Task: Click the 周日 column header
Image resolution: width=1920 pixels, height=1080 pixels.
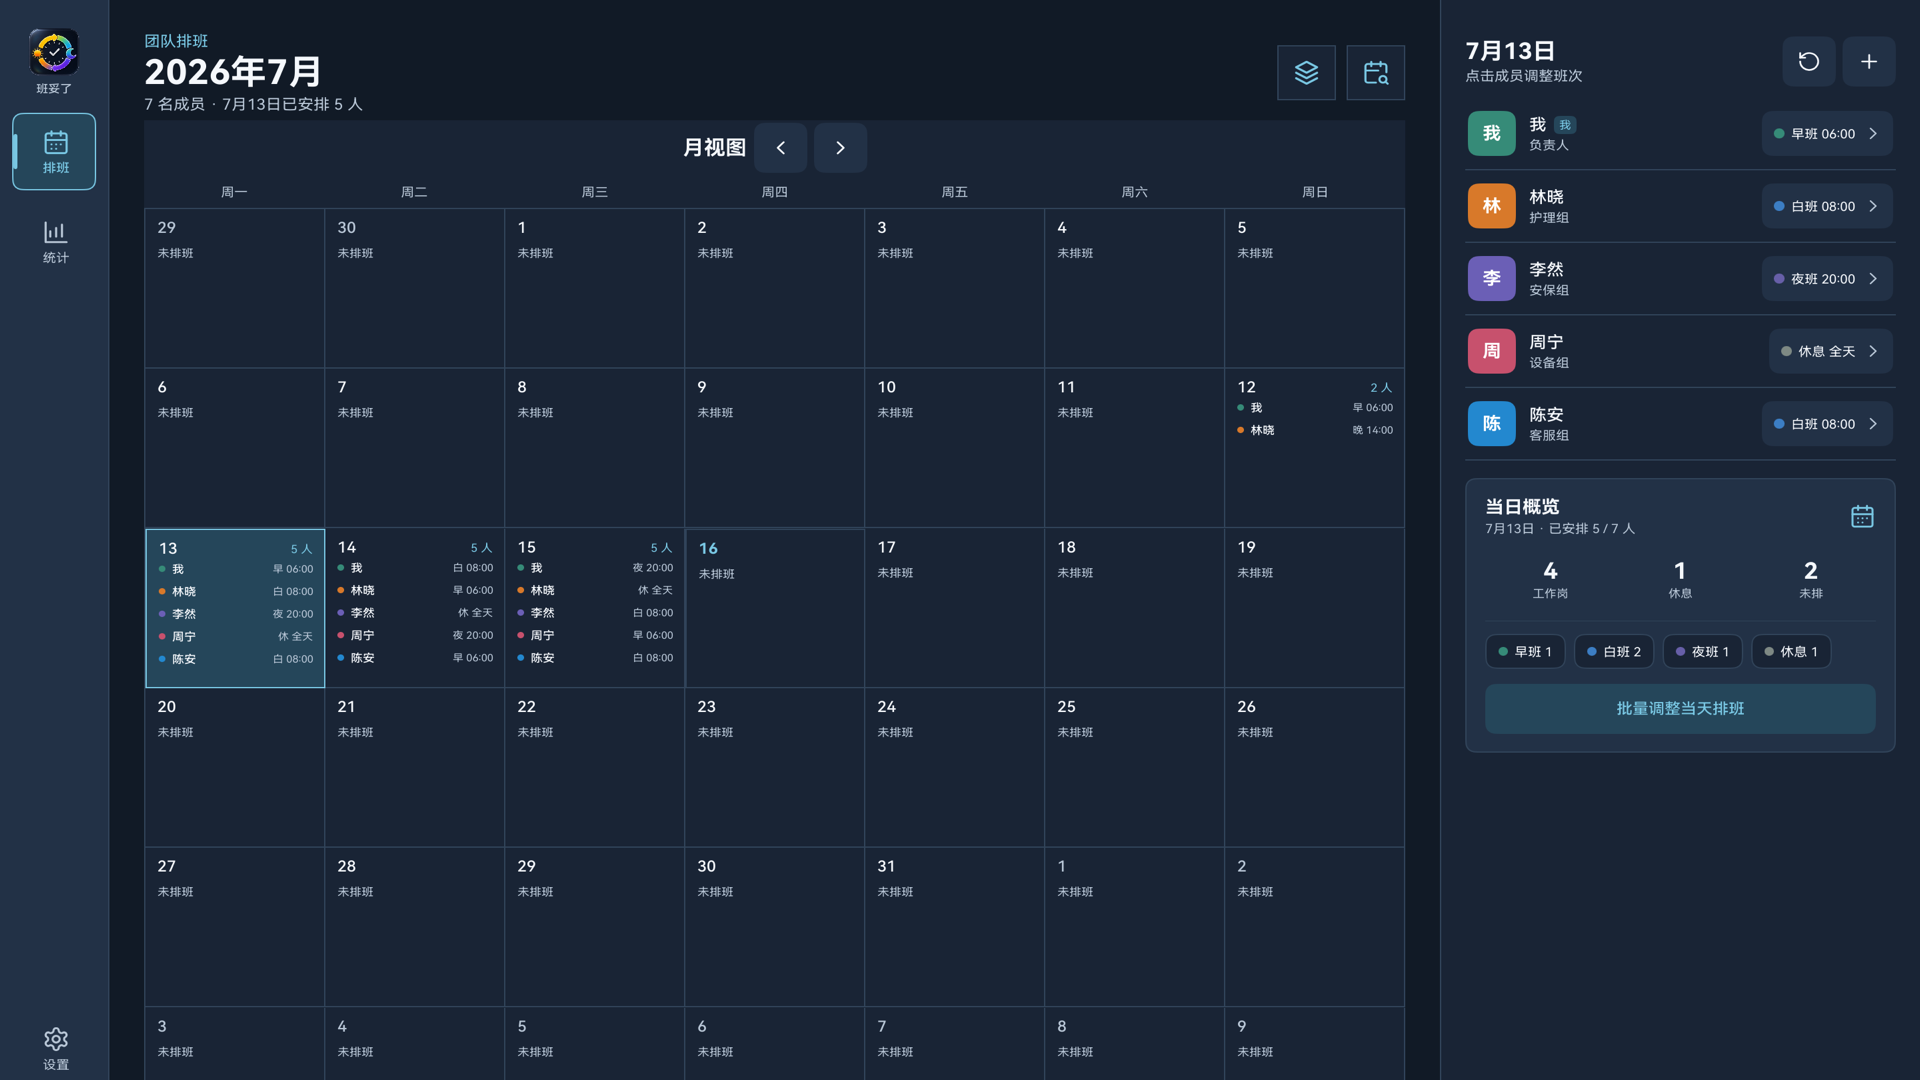Action: (x=1315, y=191)
